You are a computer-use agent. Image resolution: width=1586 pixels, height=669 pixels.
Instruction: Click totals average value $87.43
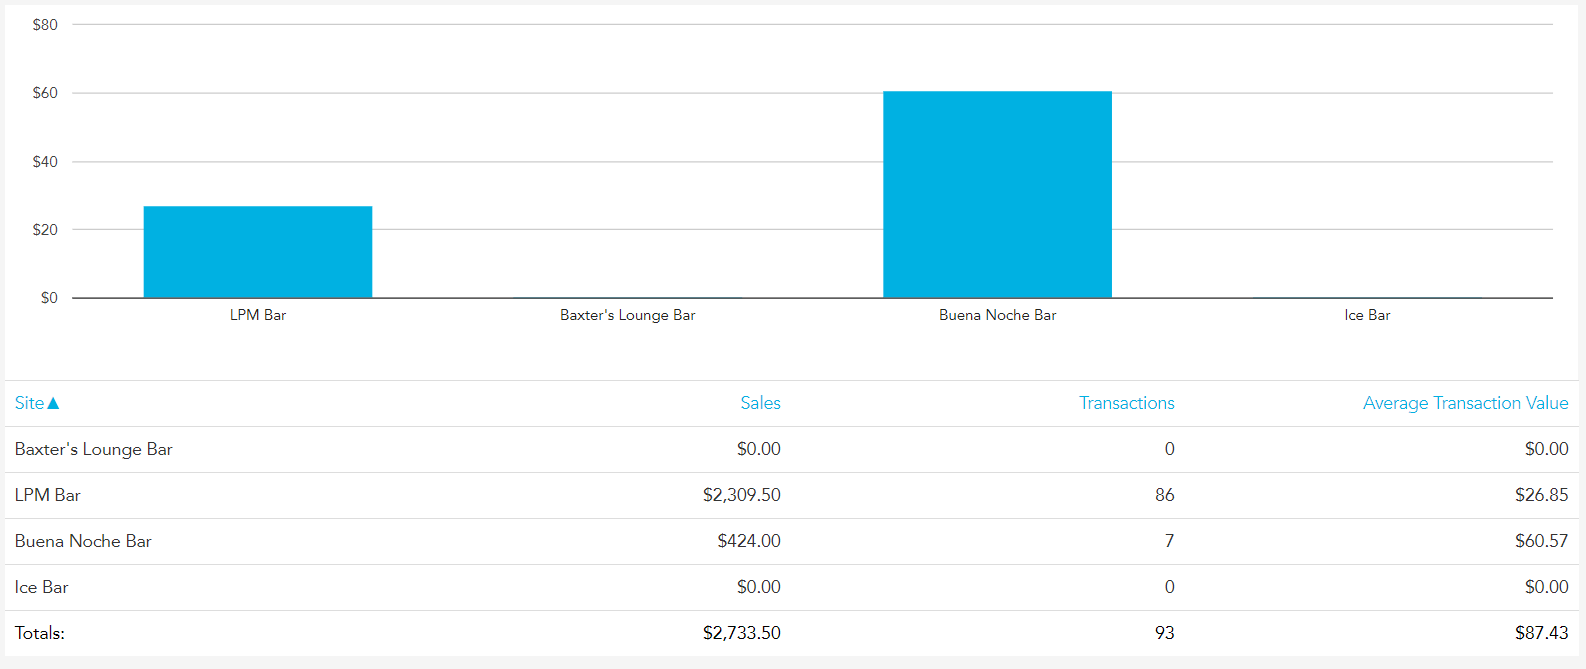(x=1542, y=633)
